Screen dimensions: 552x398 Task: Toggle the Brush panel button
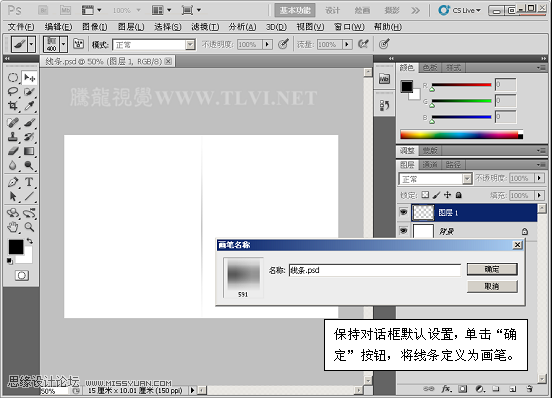click(78, 44)
